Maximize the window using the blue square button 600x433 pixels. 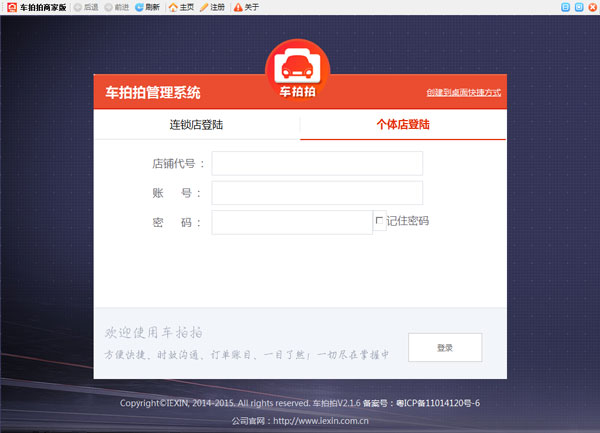(x=578, y=7)
